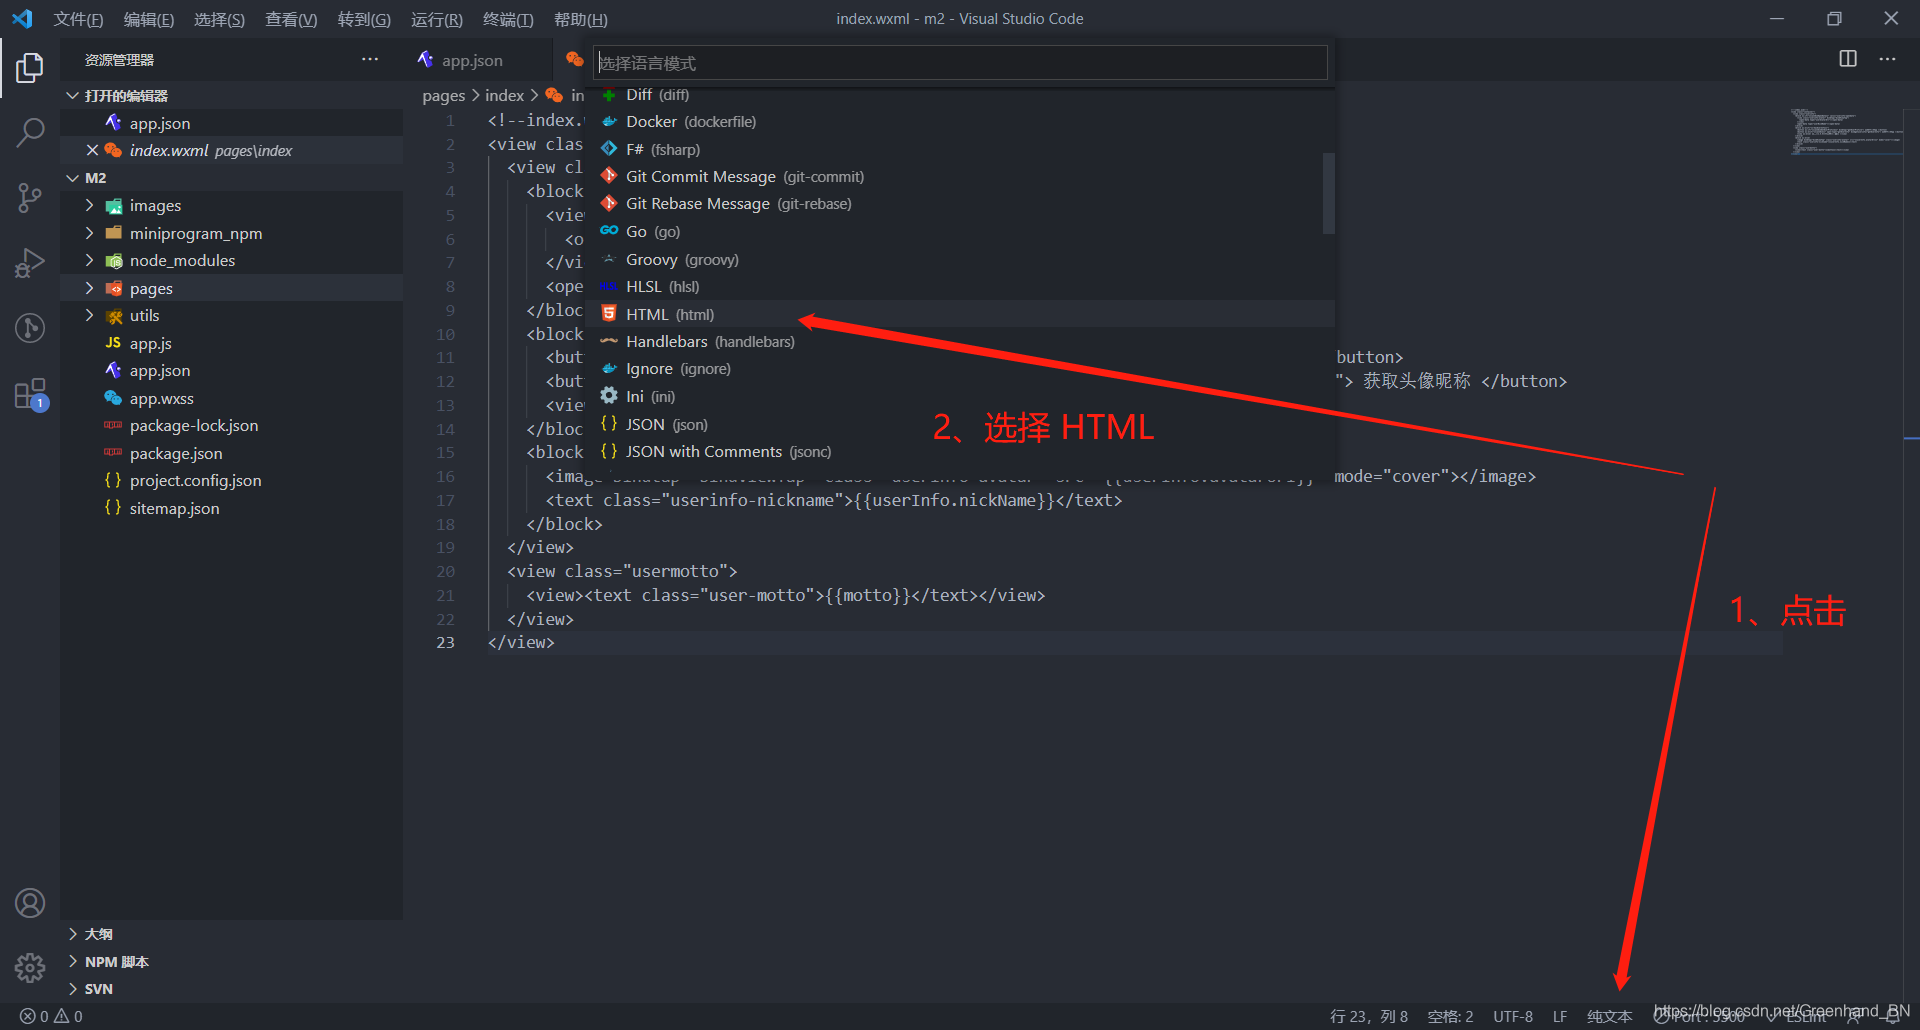Expand the utils folder
This screenshot has height=1030, width=1920.
(x=89, y=315)
